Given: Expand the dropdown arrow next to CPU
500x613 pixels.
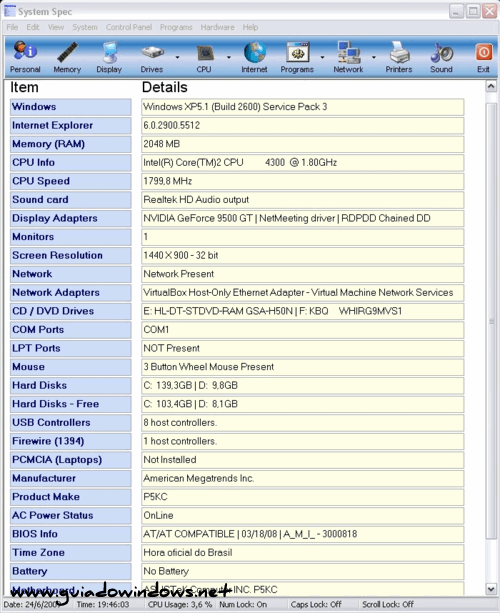Looking at the screenshot, I should coord(229,57).
